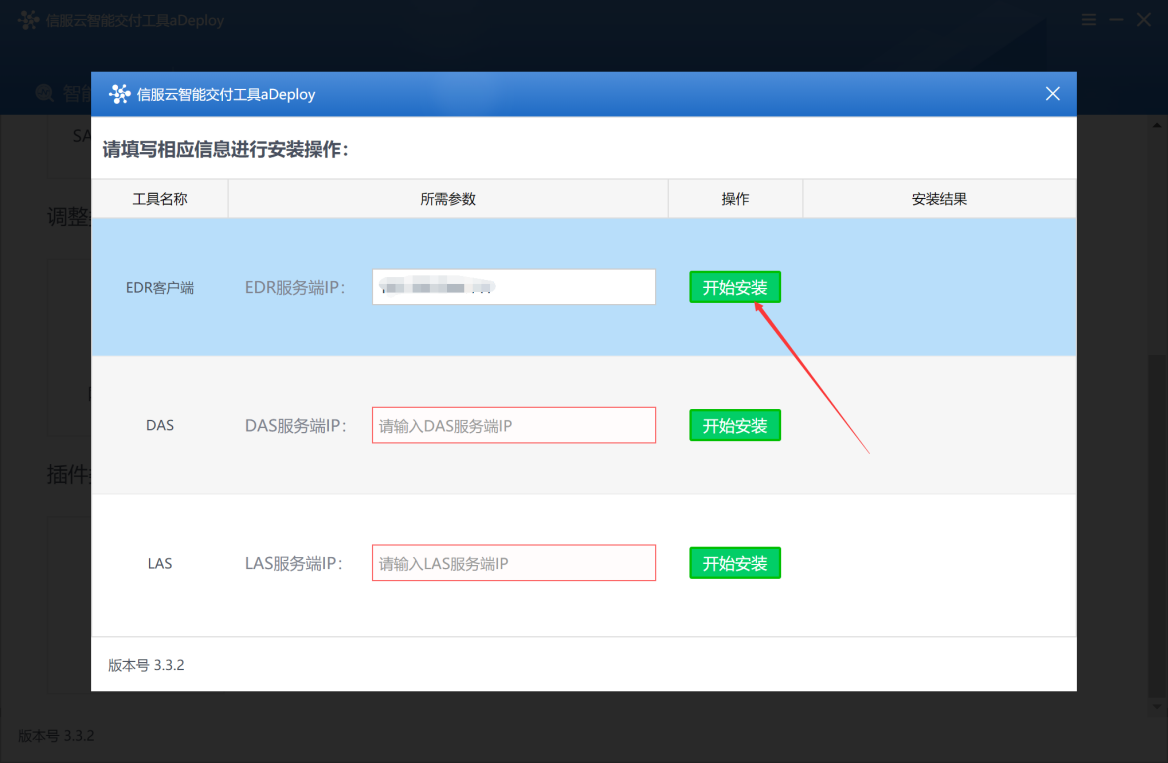Close the main aDeploy window

click(1144, 20)
